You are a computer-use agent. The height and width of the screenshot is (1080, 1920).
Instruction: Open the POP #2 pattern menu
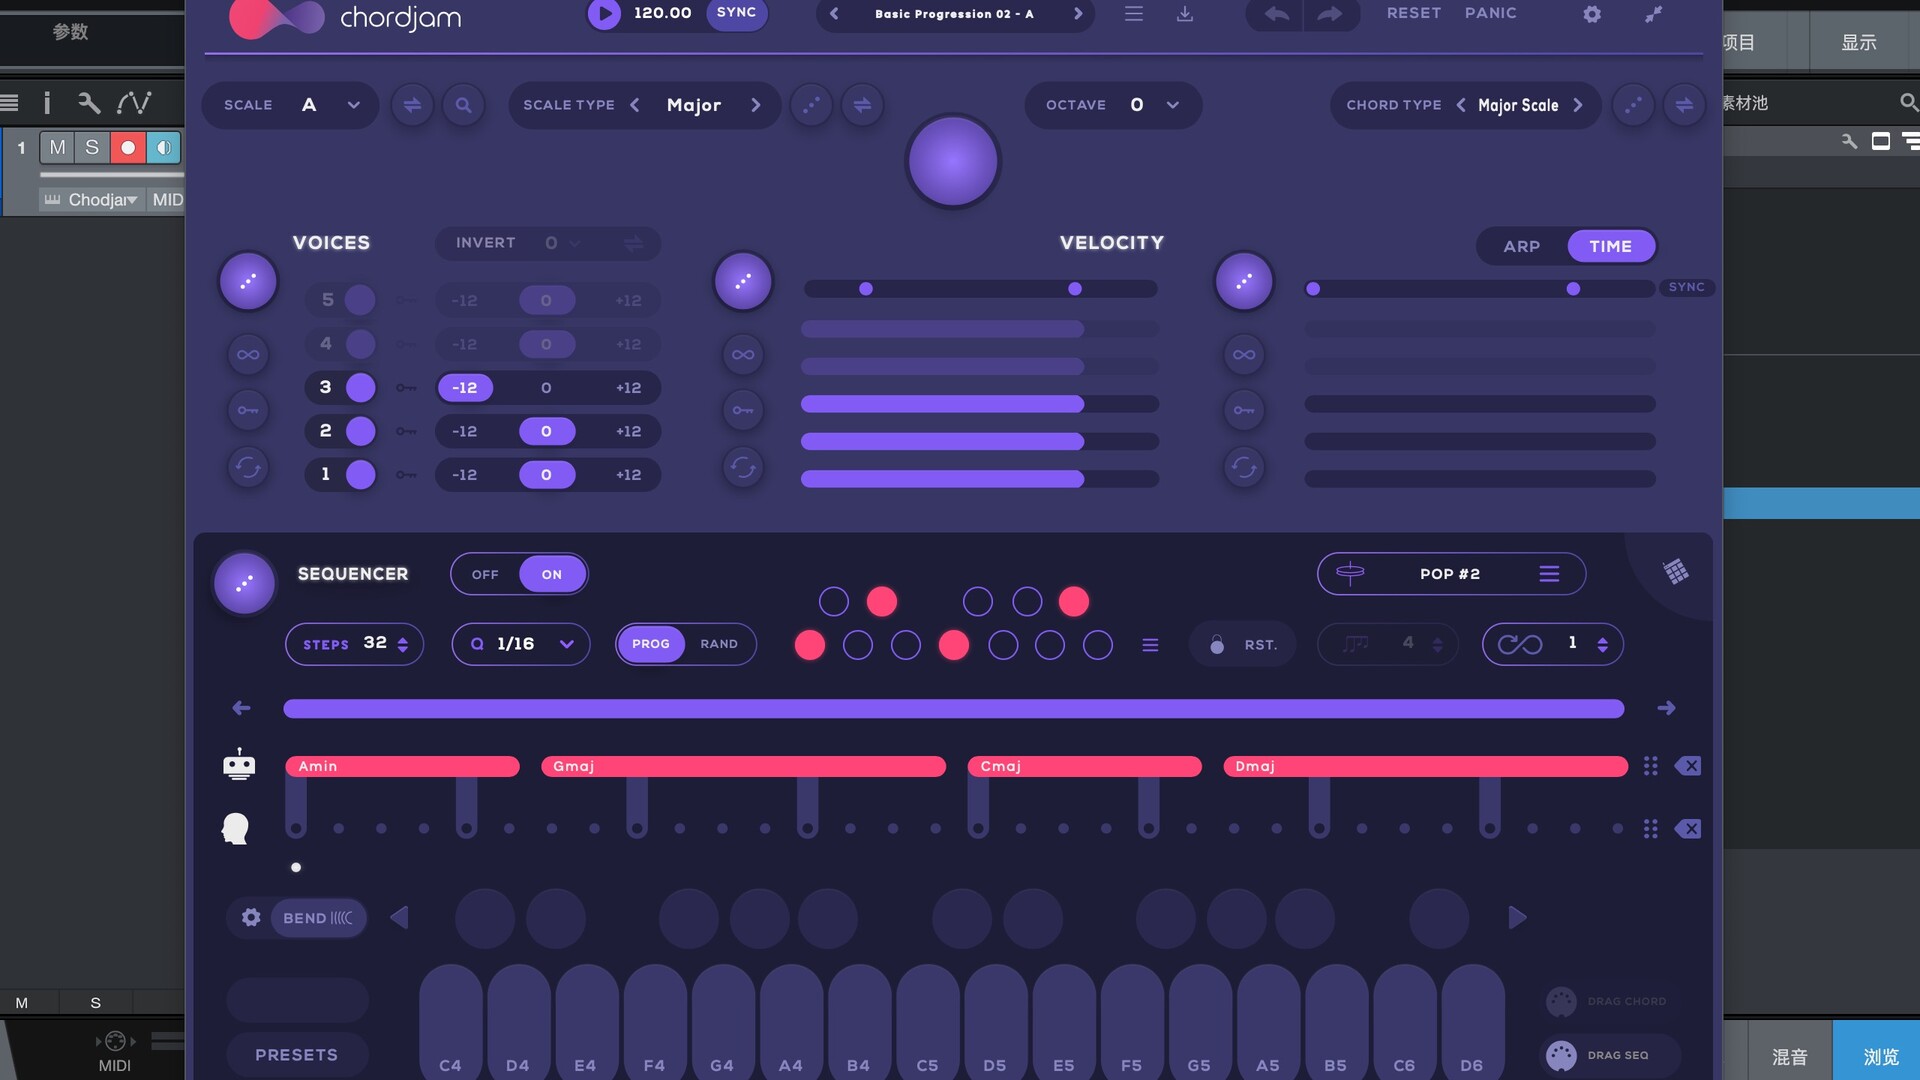click(x=1549, y=574)
